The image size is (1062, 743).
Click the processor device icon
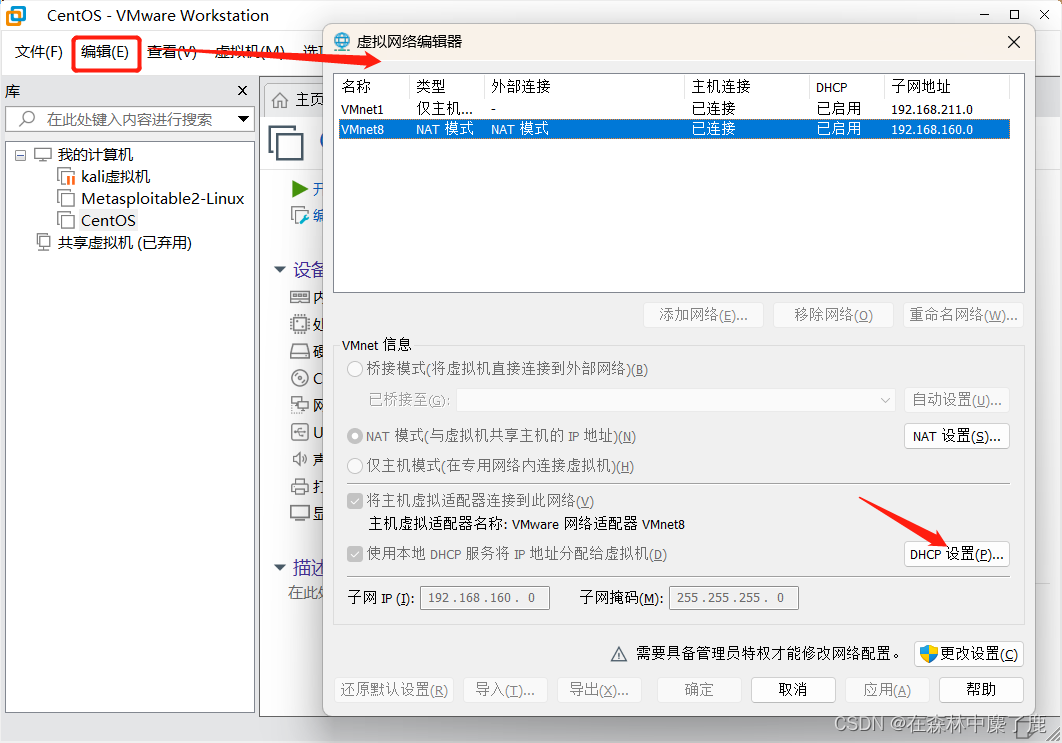coord(300,324)
